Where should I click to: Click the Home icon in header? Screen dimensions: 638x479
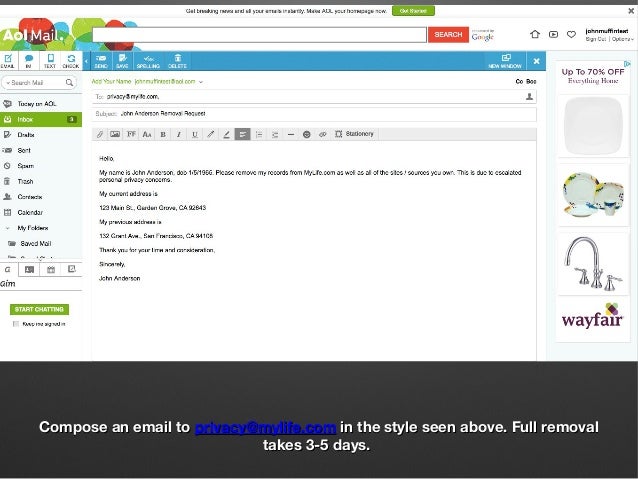click(535, 35)
